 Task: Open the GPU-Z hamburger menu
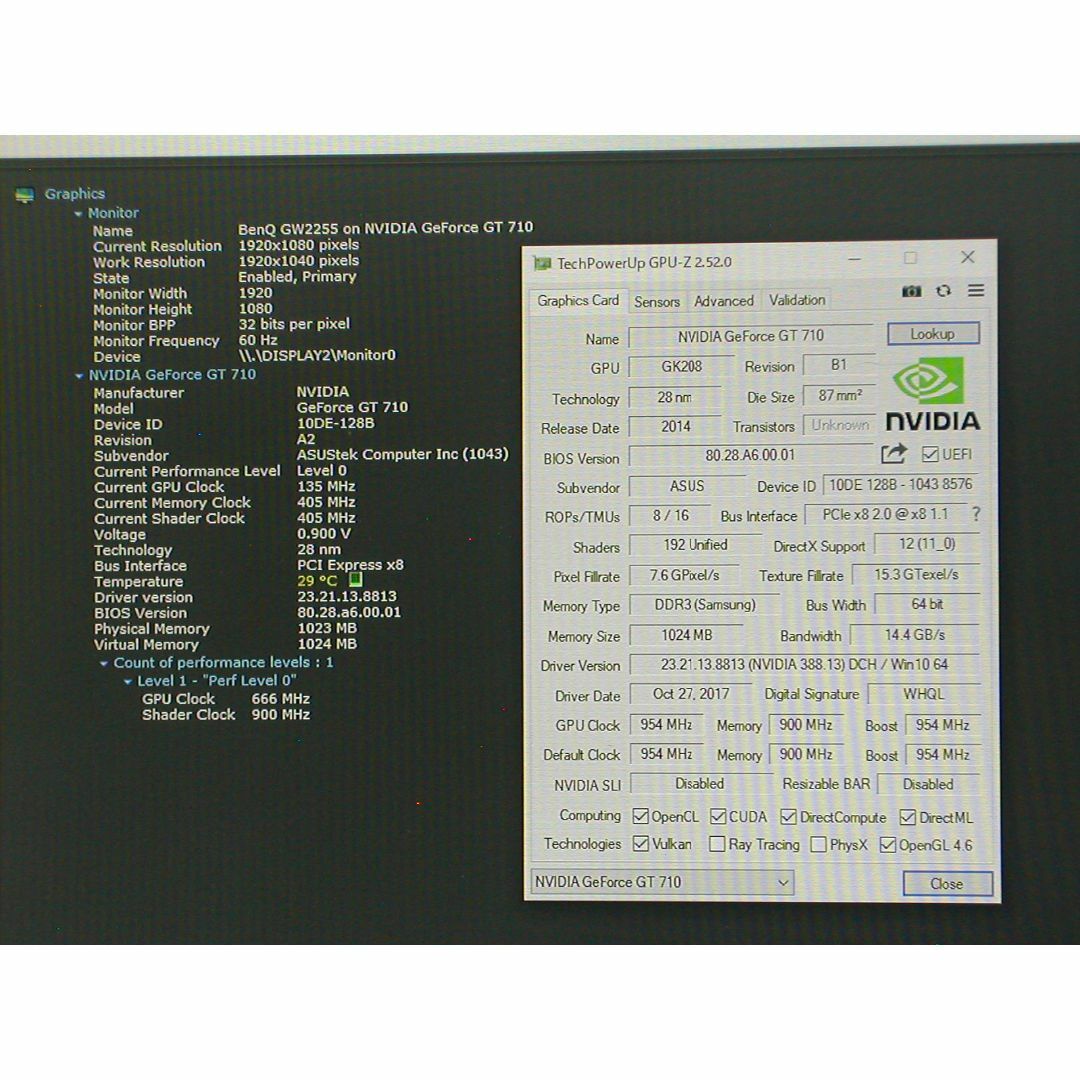[x=975, y=291]
